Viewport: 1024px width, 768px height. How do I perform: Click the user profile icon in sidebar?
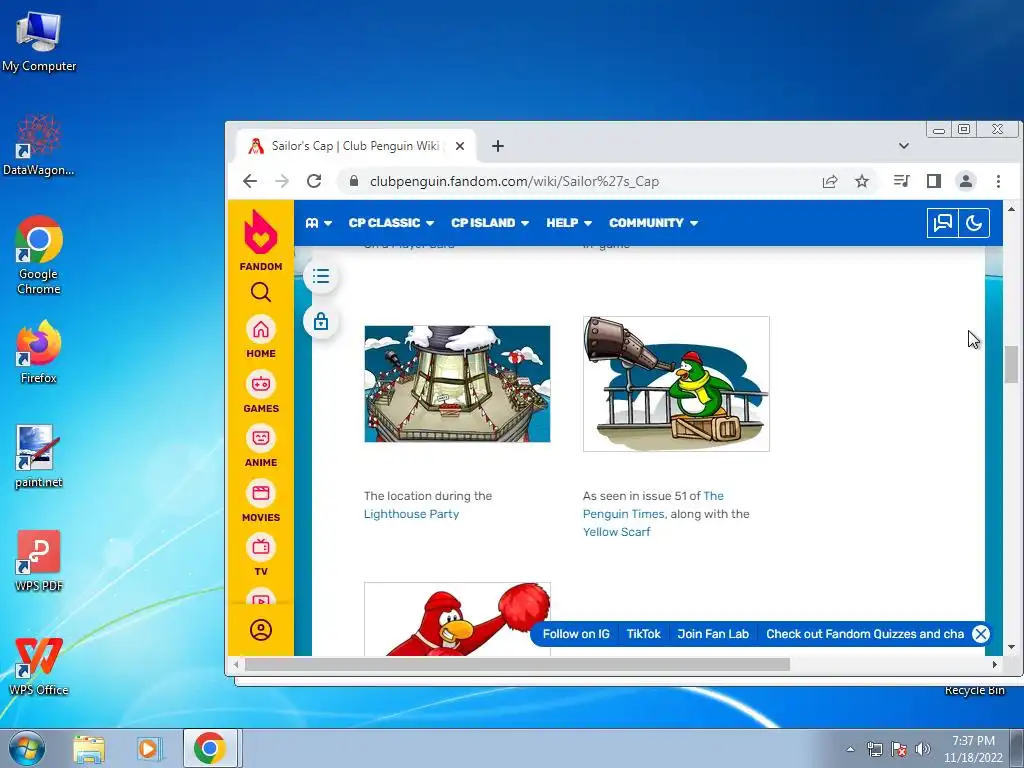coord(261,630)
